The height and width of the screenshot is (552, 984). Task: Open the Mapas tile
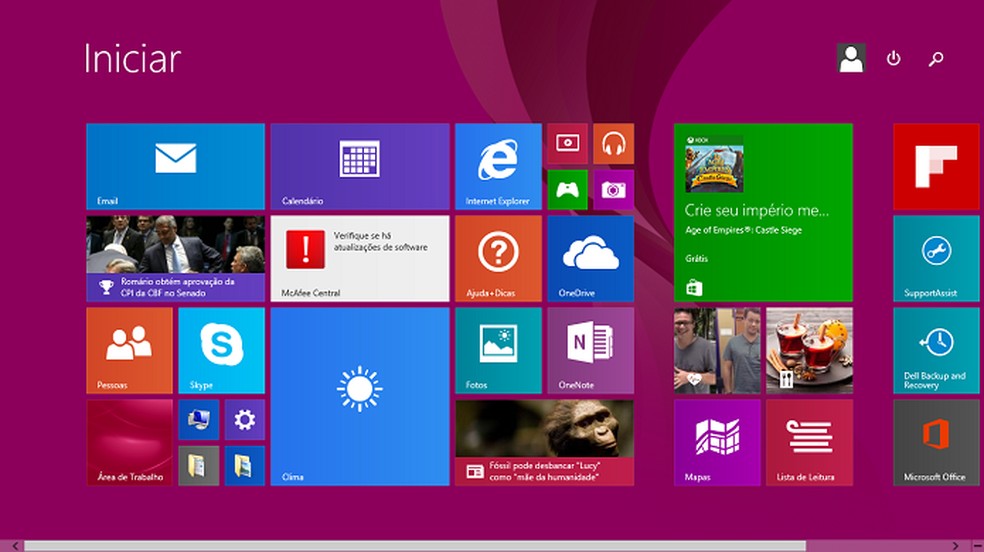pyautogui.click(x=717, y=443)
